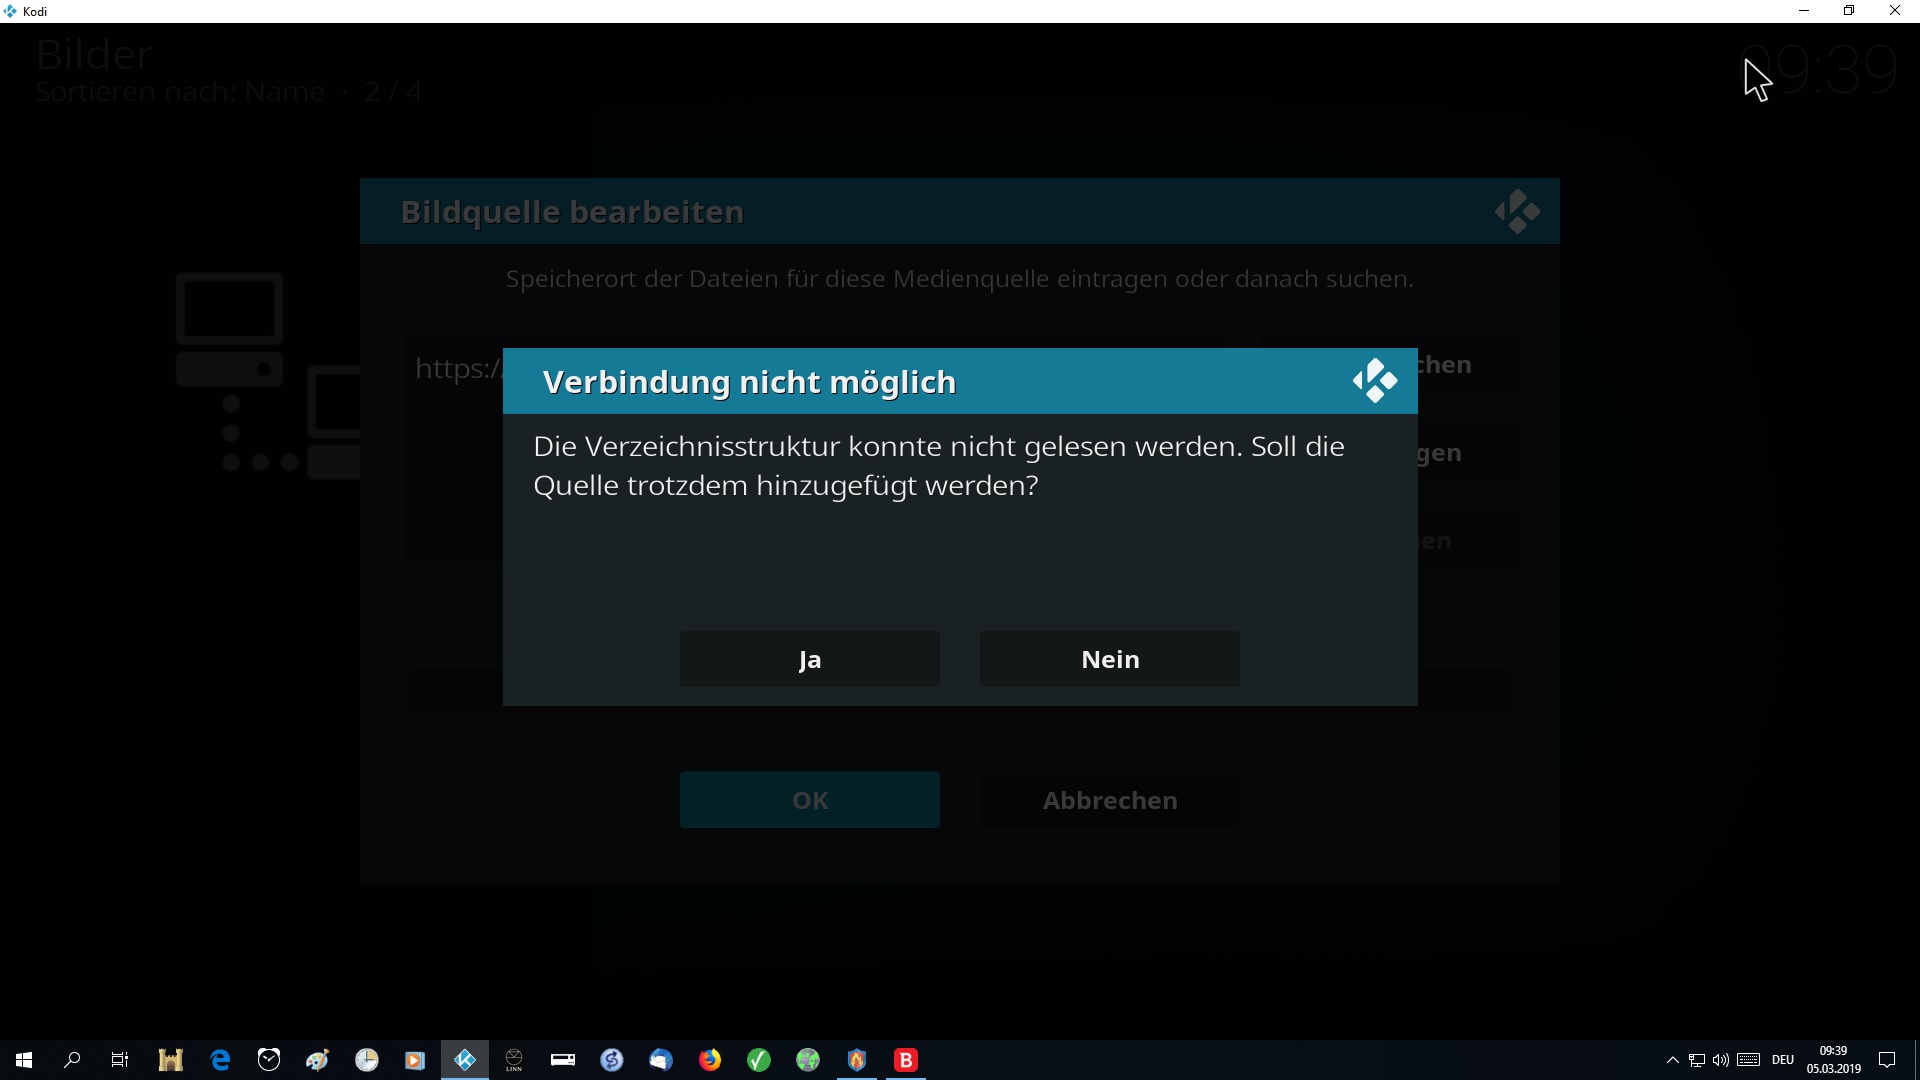Open the castle icon app in taskbar
This screenshot has width=1920, height=1080.
pos(171,1060)
